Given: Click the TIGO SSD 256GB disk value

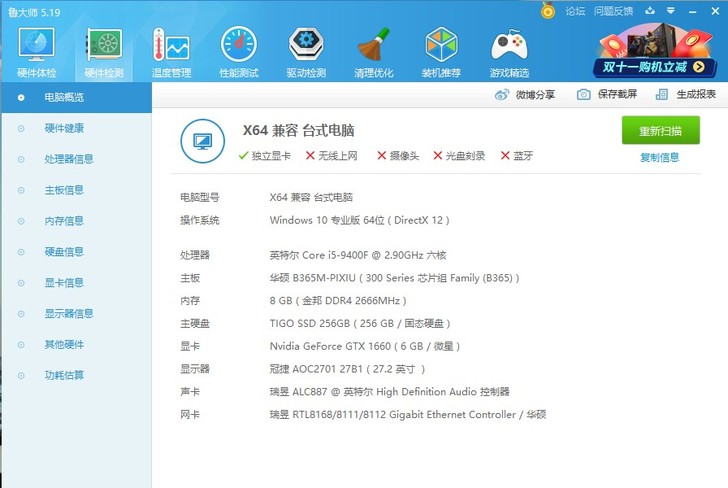Looking at the screenshot, I should point(360,324).
